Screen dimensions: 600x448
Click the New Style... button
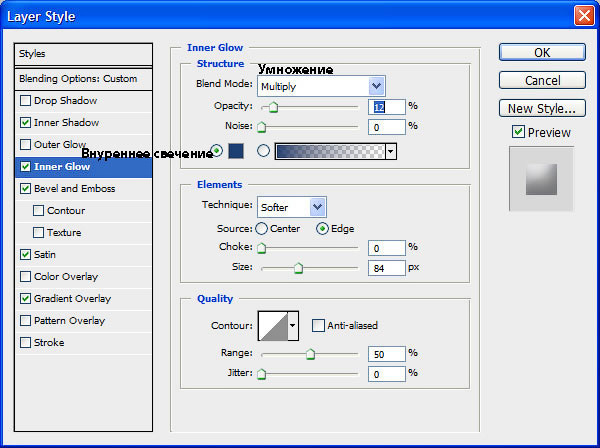[x=542, y=108]
